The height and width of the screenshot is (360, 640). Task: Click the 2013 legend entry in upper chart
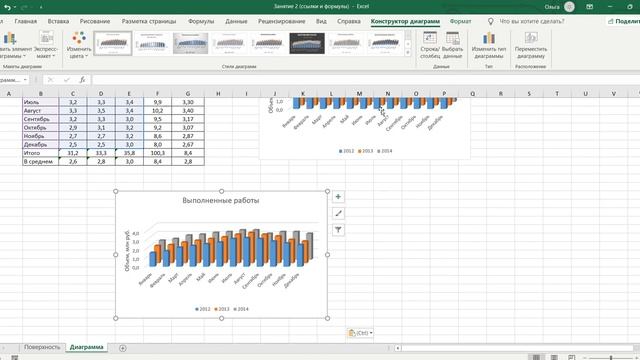(x=365, y=151)
